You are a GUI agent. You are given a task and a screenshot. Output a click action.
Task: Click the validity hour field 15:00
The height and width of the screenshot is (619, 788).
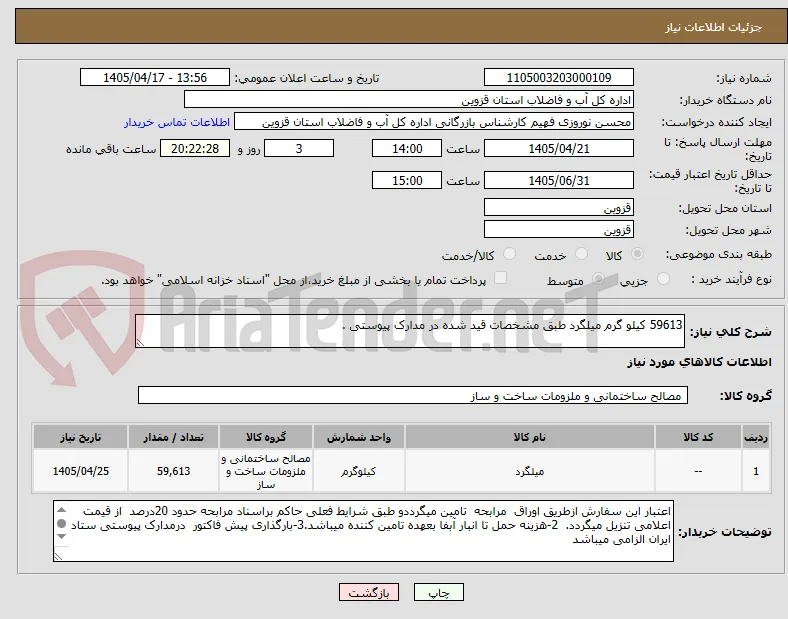coord(407,180)
